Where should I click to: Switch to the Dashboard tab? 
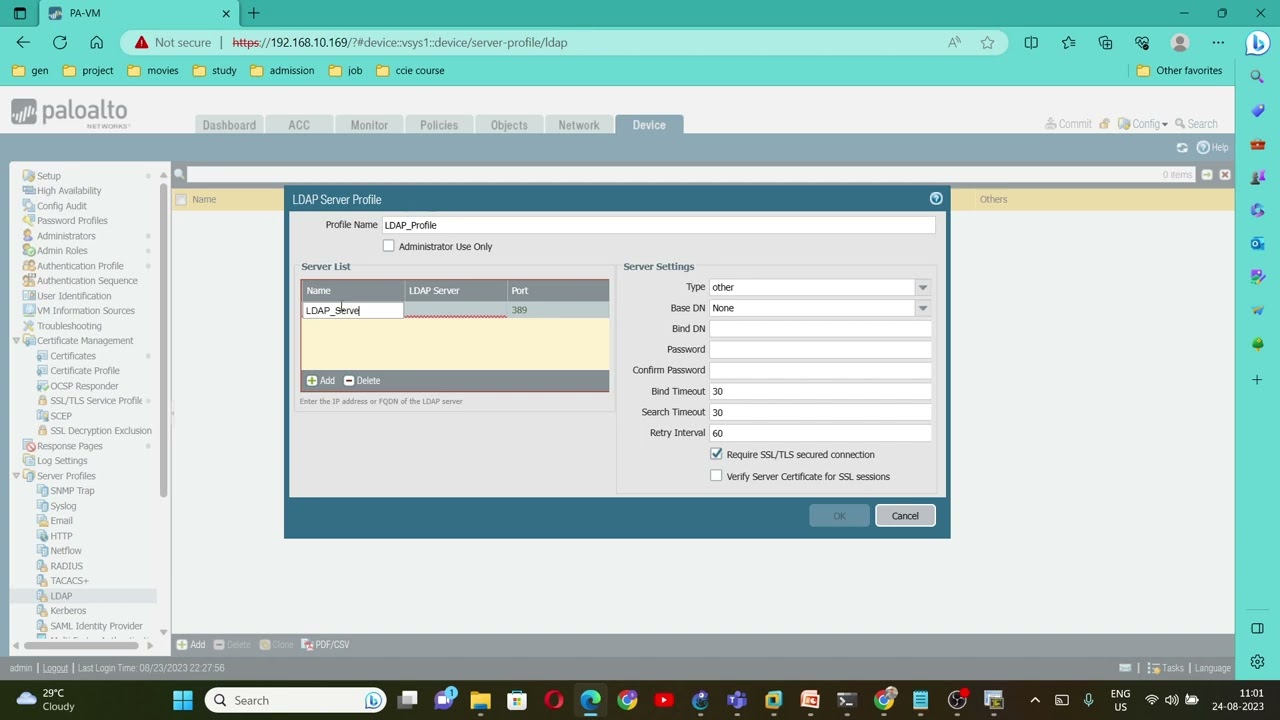229,125
